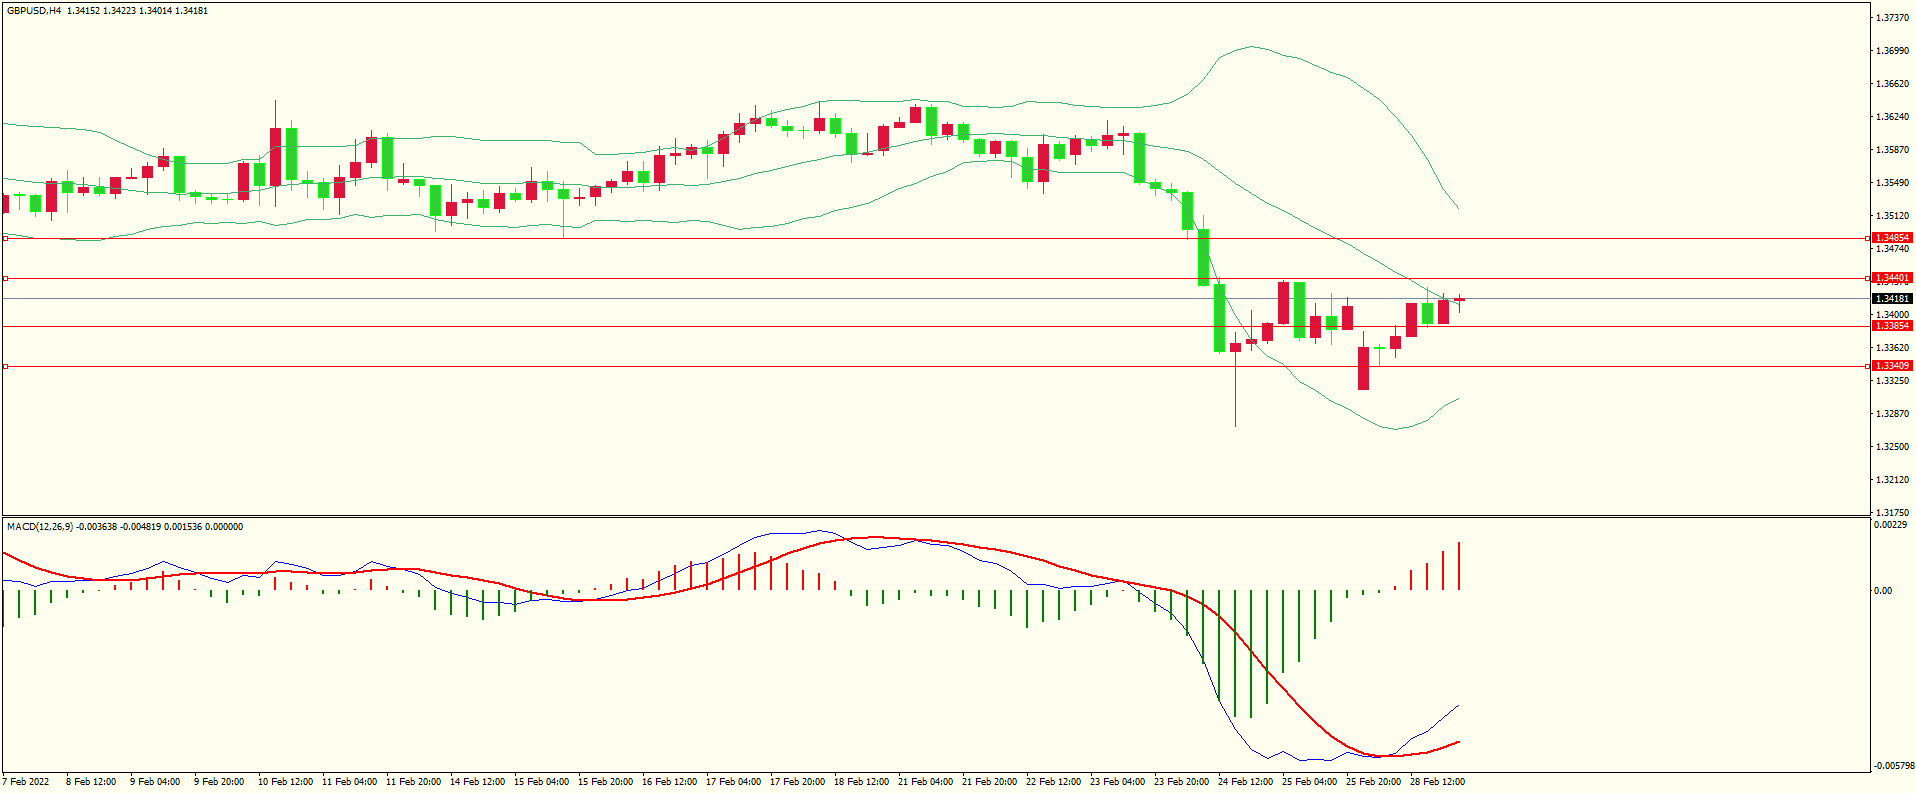
Task: Click the 10 Feb 12:00 time label
Action: (285, 782)
